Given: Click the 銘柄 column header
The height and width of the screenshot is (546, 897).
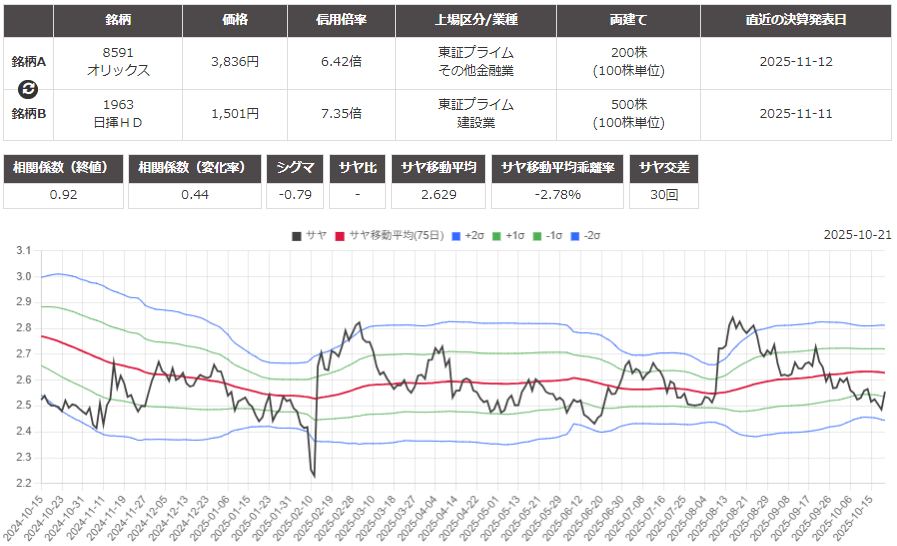Looking at the screenshot, I should (x=118, y=20).
